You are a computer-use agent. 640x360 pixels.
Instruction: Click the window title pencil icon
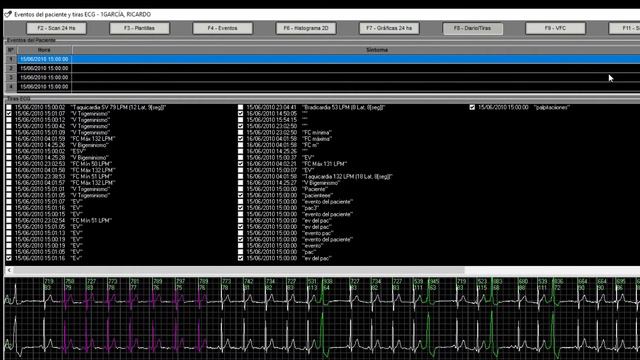8,14
